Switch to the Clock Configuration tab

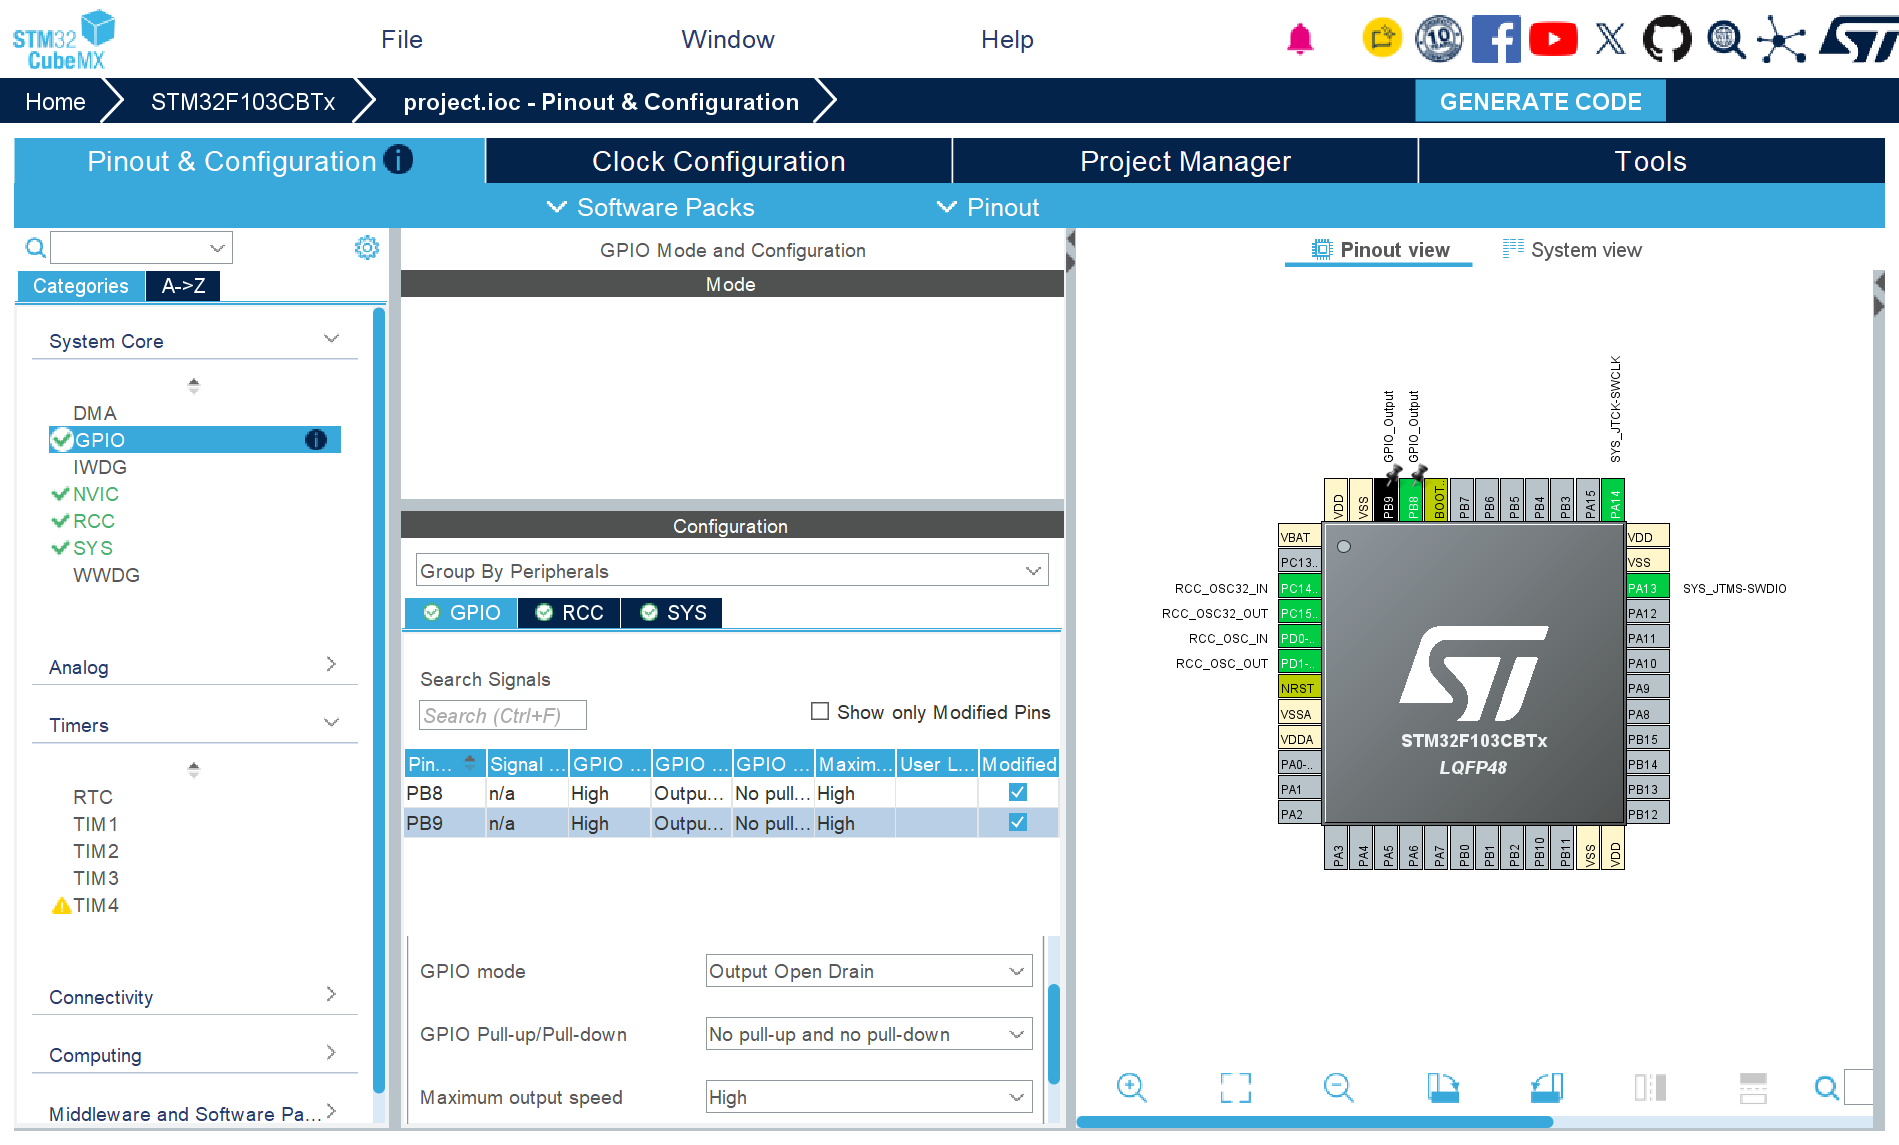[719, 161]
